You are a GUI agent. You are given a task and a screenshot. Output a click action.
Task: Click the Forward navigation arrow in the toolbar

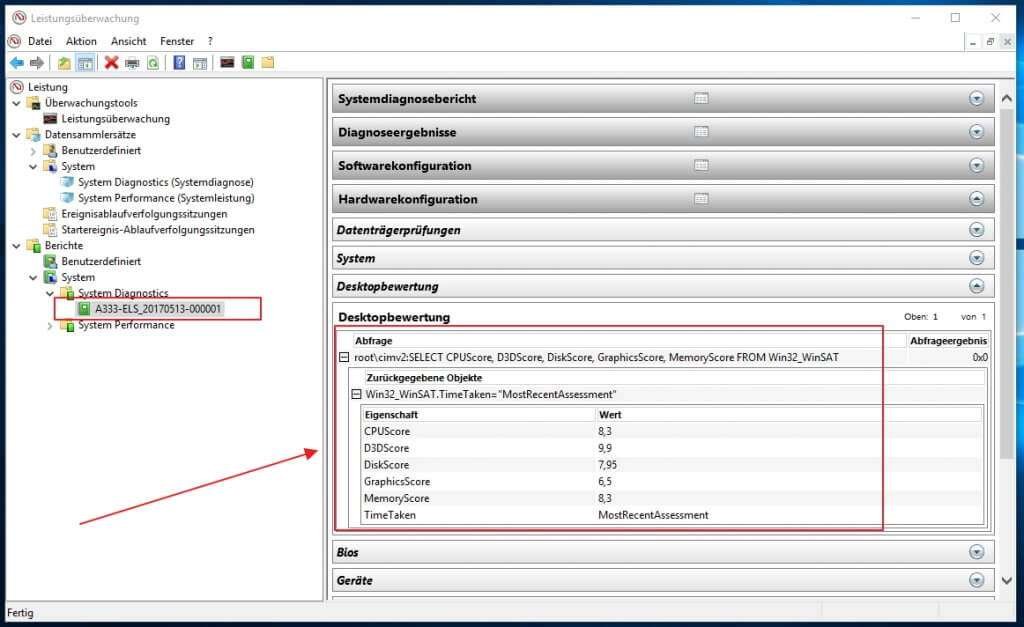click(x=35, y=63)
